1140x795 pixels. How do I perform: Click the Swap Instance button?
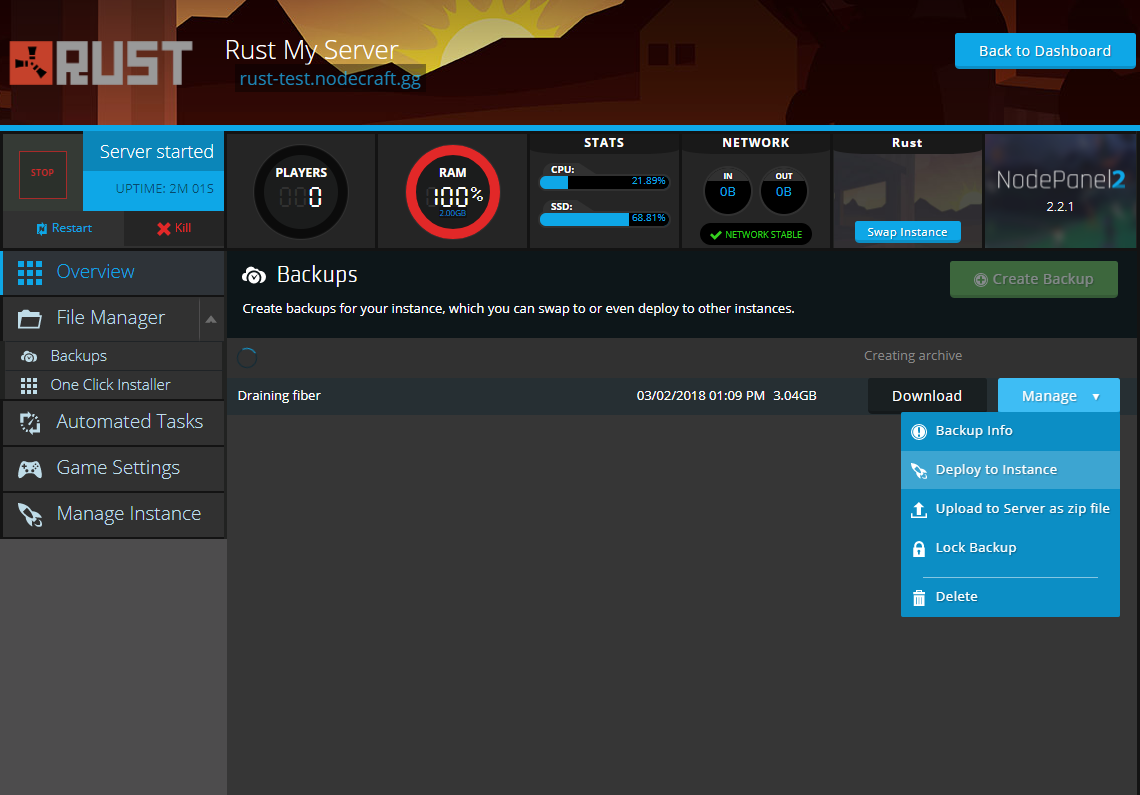pyautogui.click(x=907, y=232)
